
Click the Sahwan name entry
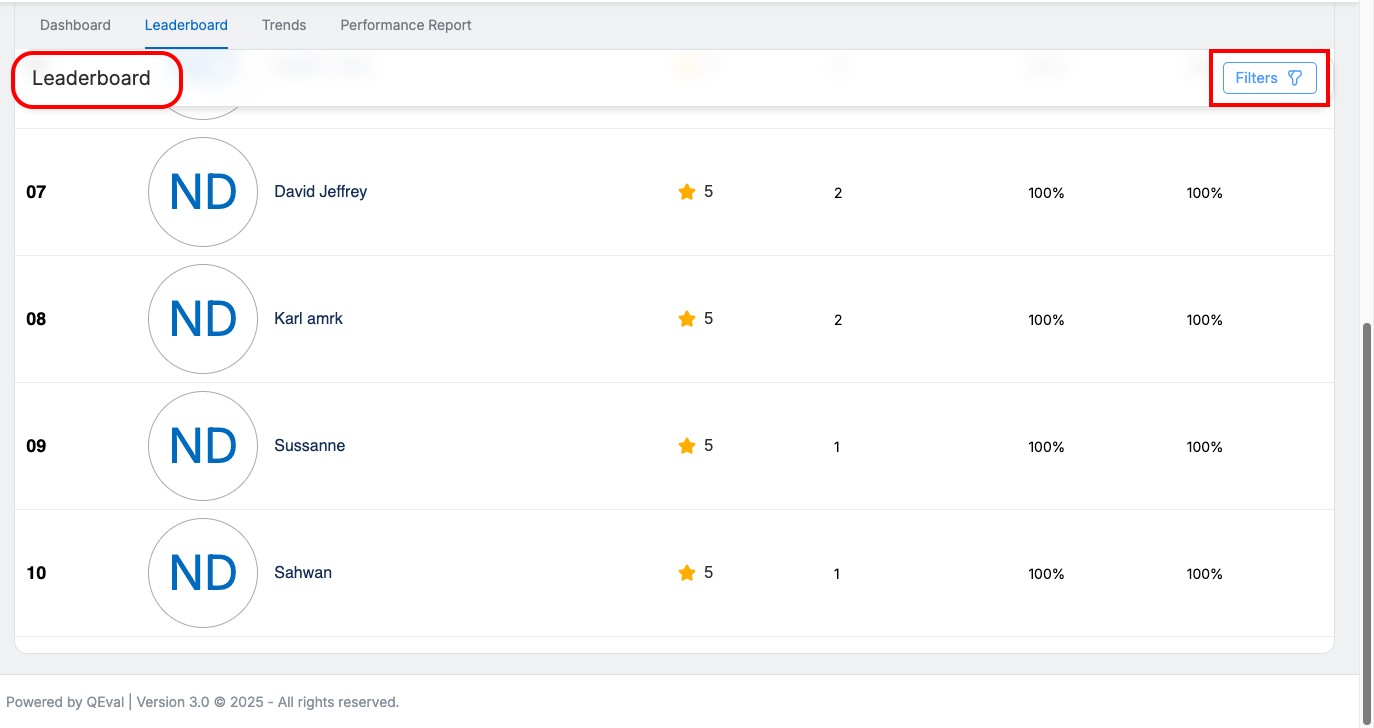click(302, 572)
